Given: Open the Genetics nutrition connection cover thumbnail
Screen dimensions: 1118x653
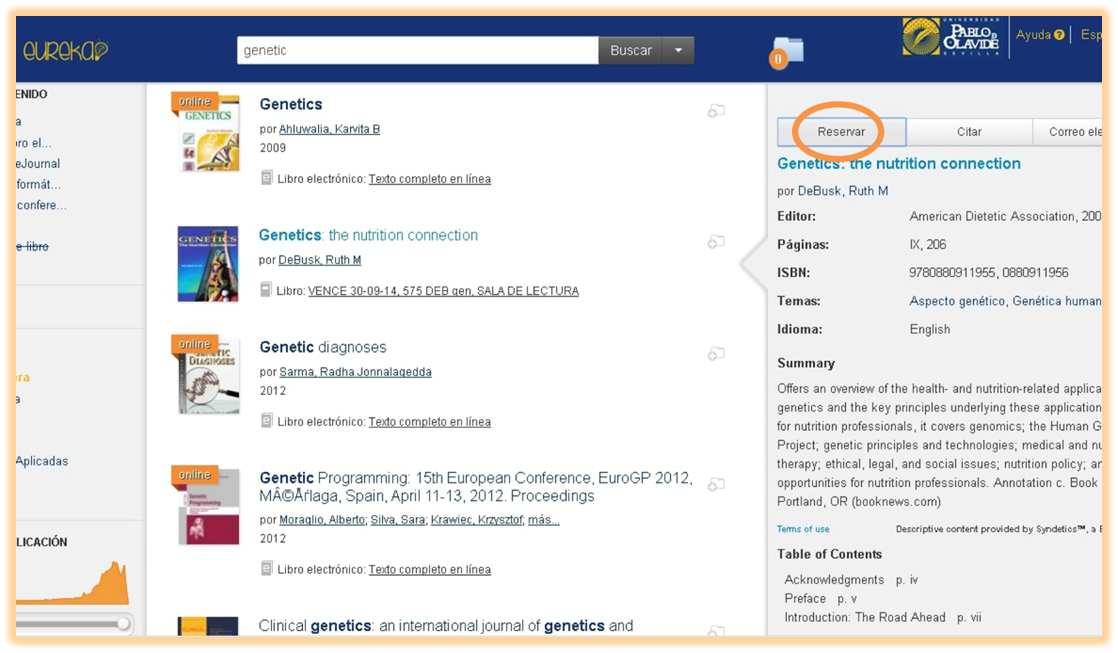Looking at the screenshot, I should (x=207, y=264).
